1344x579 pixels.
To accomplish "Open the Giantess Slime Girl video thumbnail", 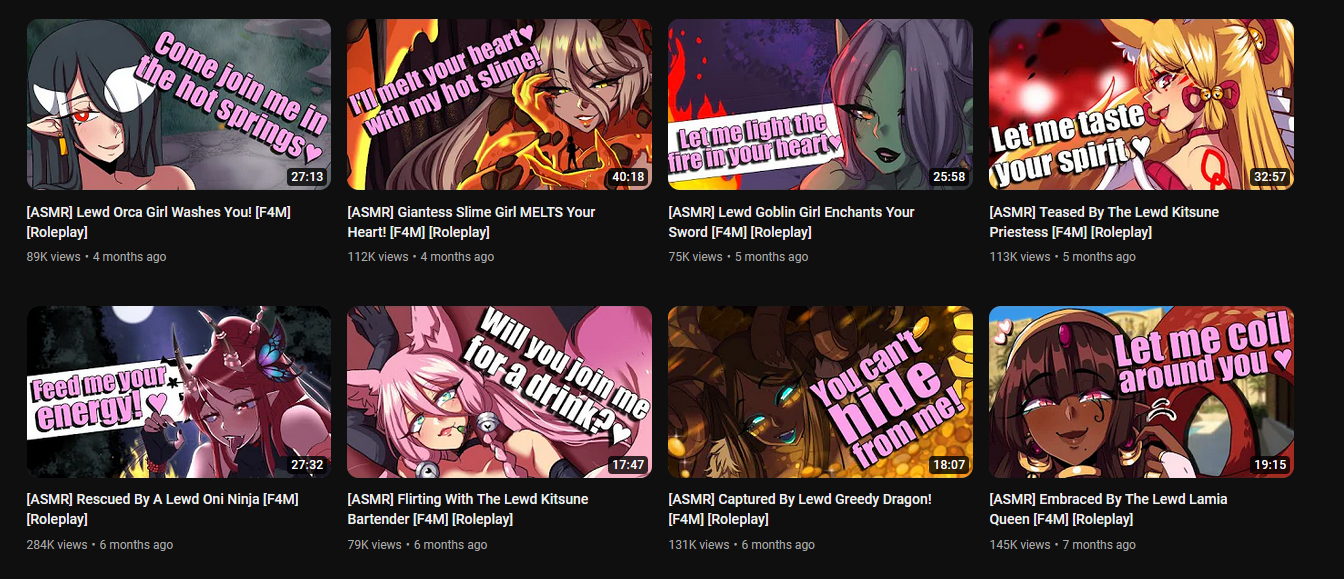I will pos(499,104).
